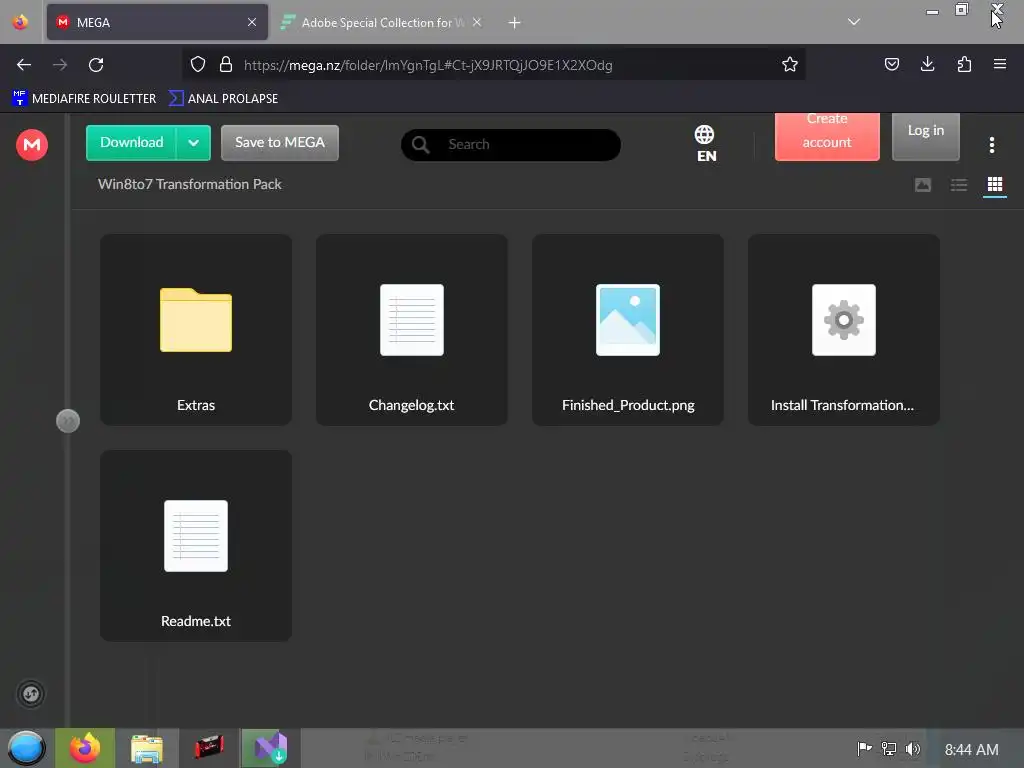This screenshot has width=1024, height=768.
Task: Minimize the Firefox window
Action: click(x=932, y=11)
